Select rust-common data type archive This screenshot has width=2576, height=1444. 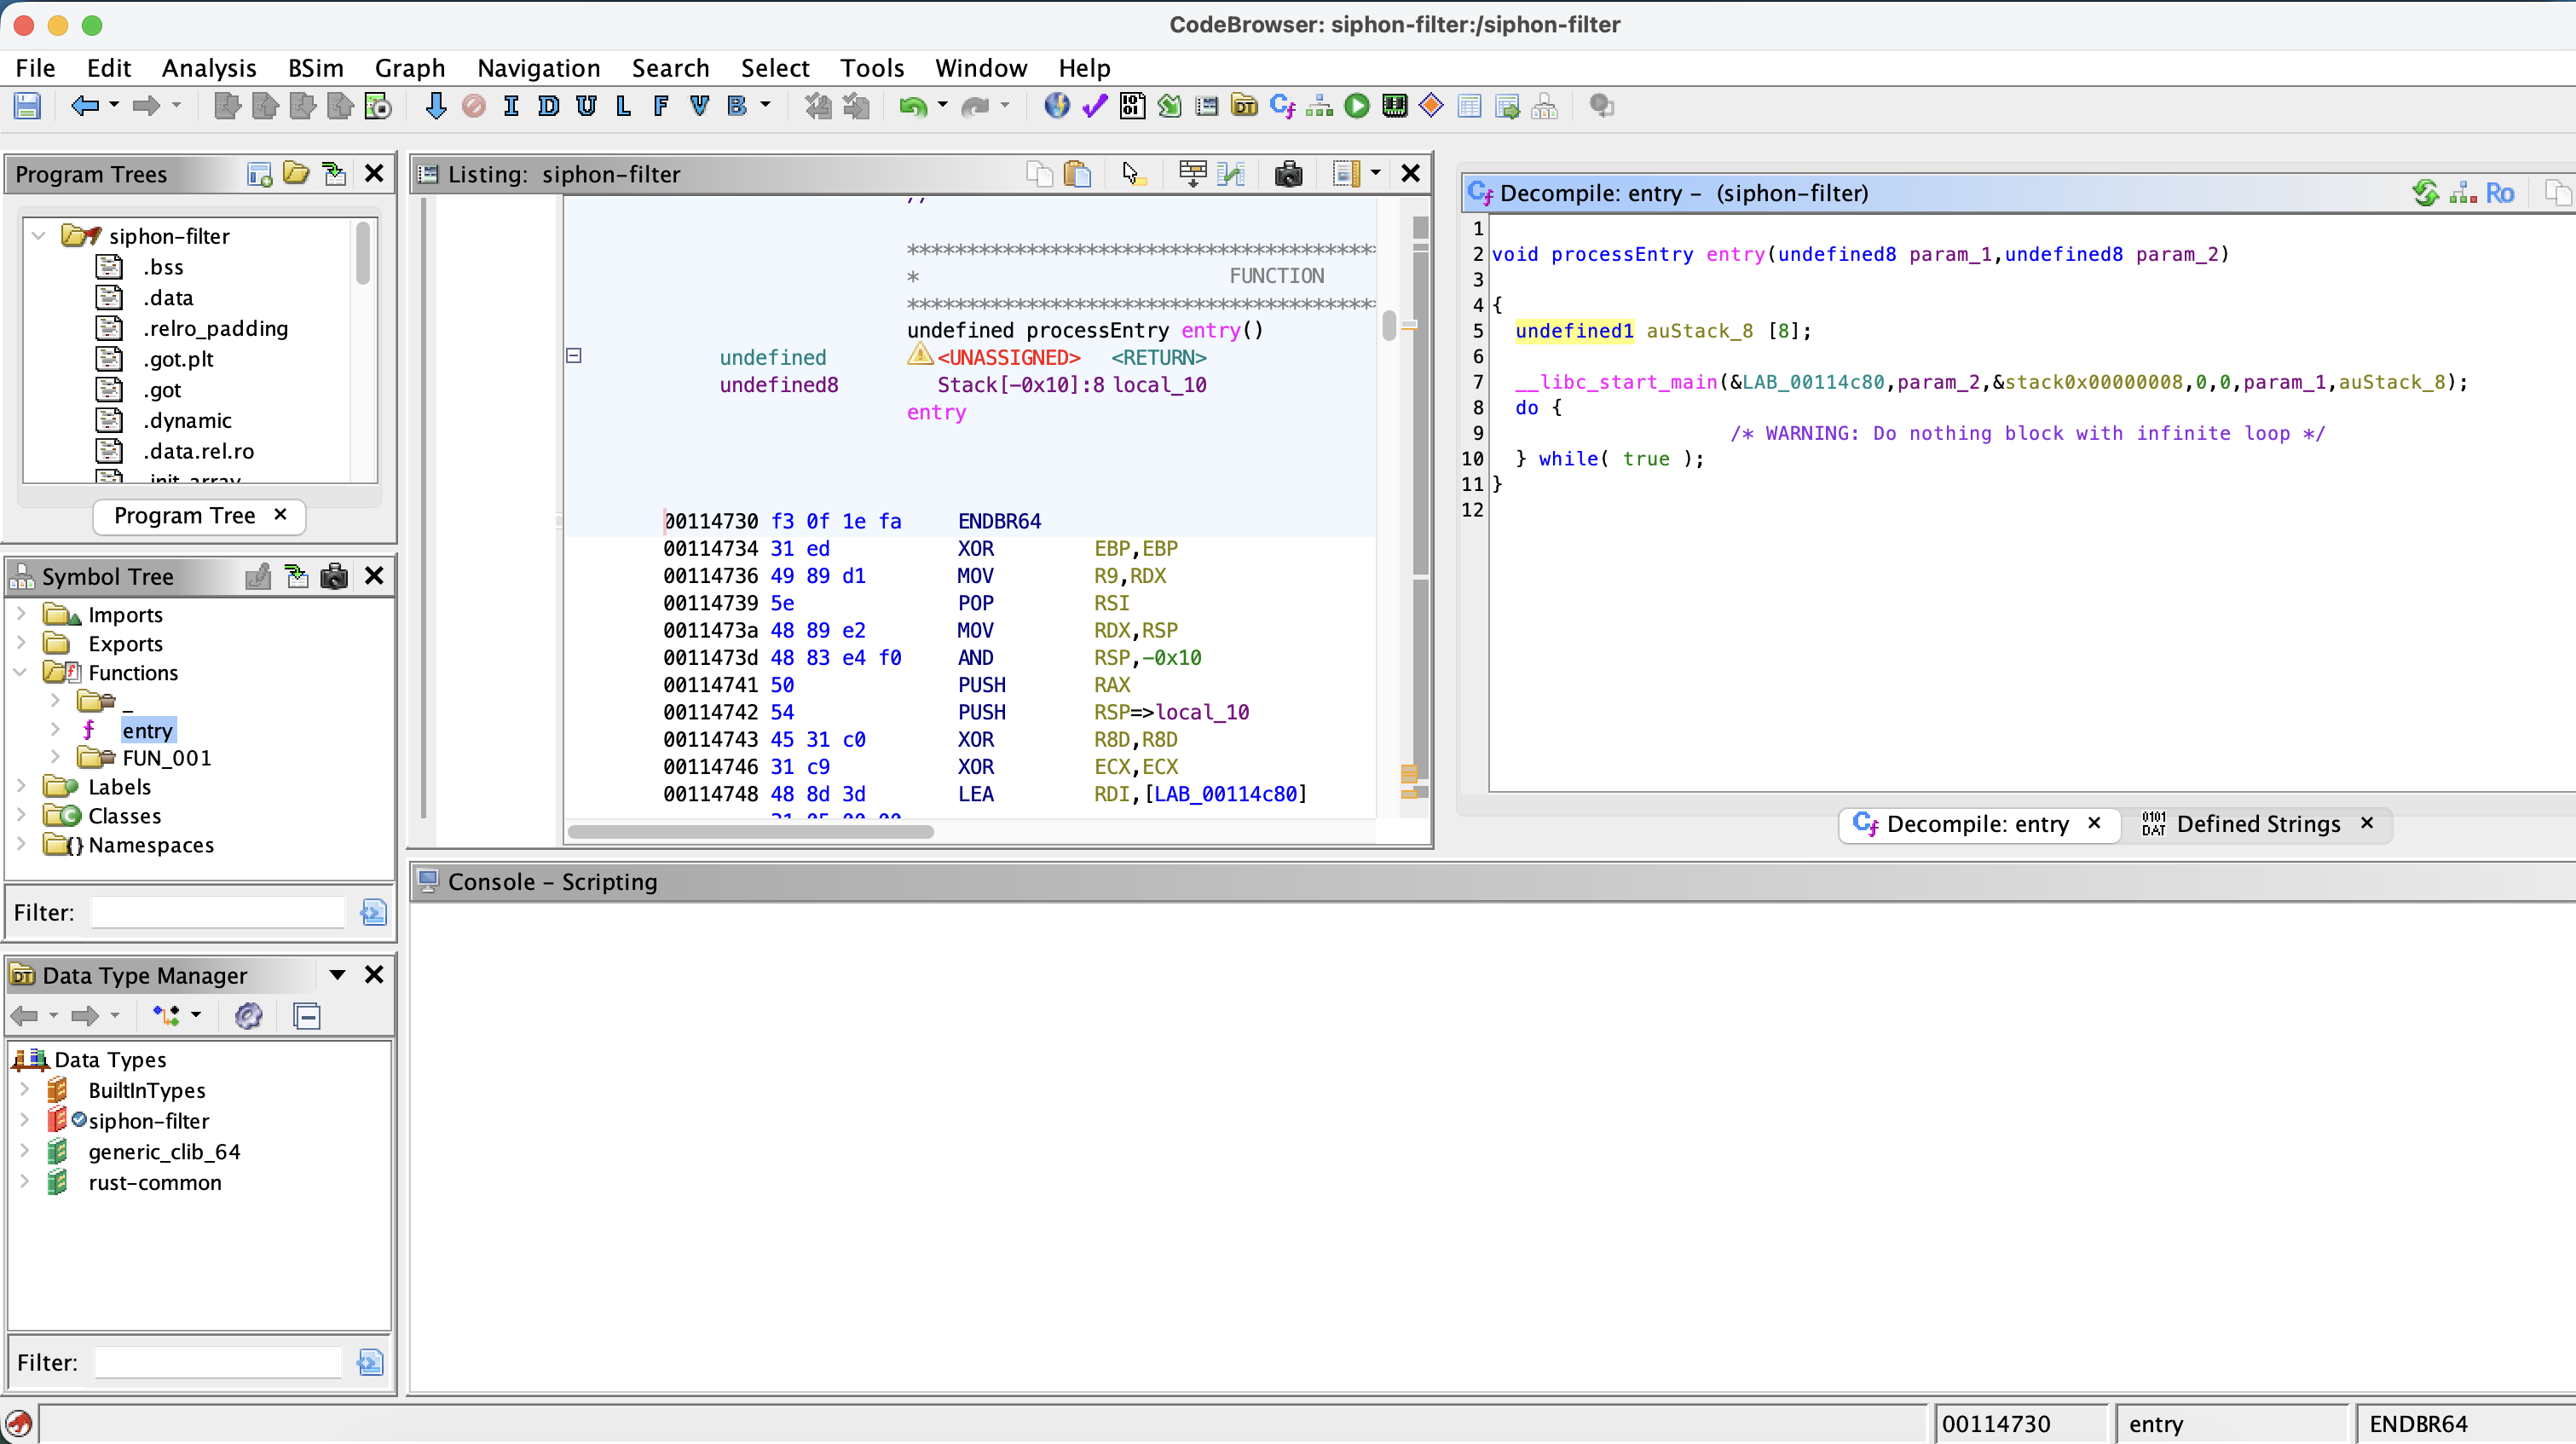coord(155,1182)
